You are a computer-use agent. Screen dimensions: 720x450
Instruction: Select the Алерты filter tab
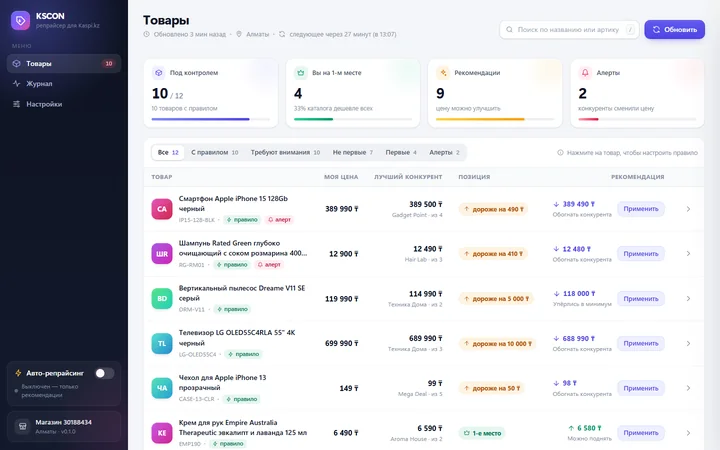[444, 152]
